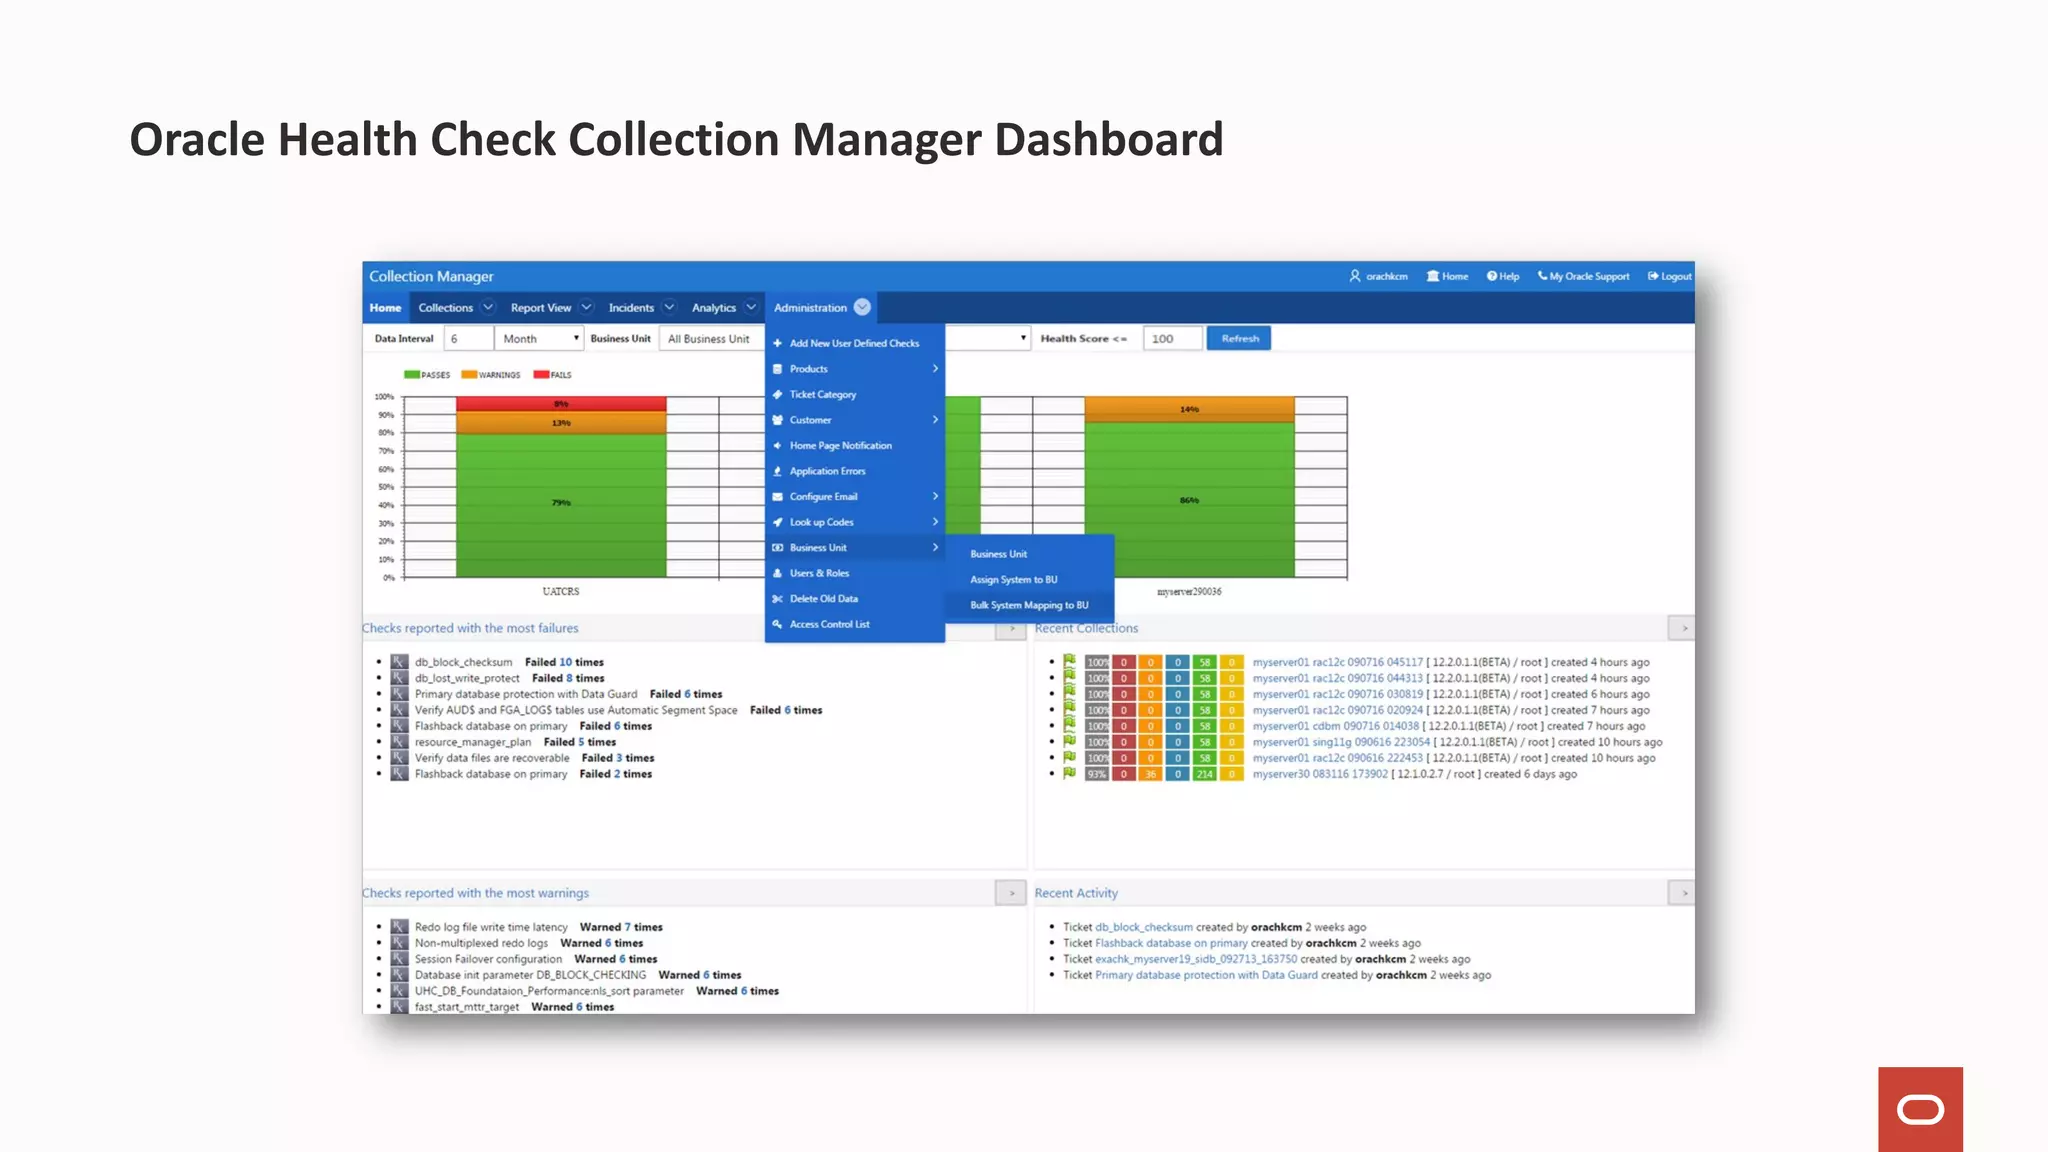This screenshot has height=1152, width=2048.
Task: Click FAILS red legend swatch
Action: tap(541, 375)
